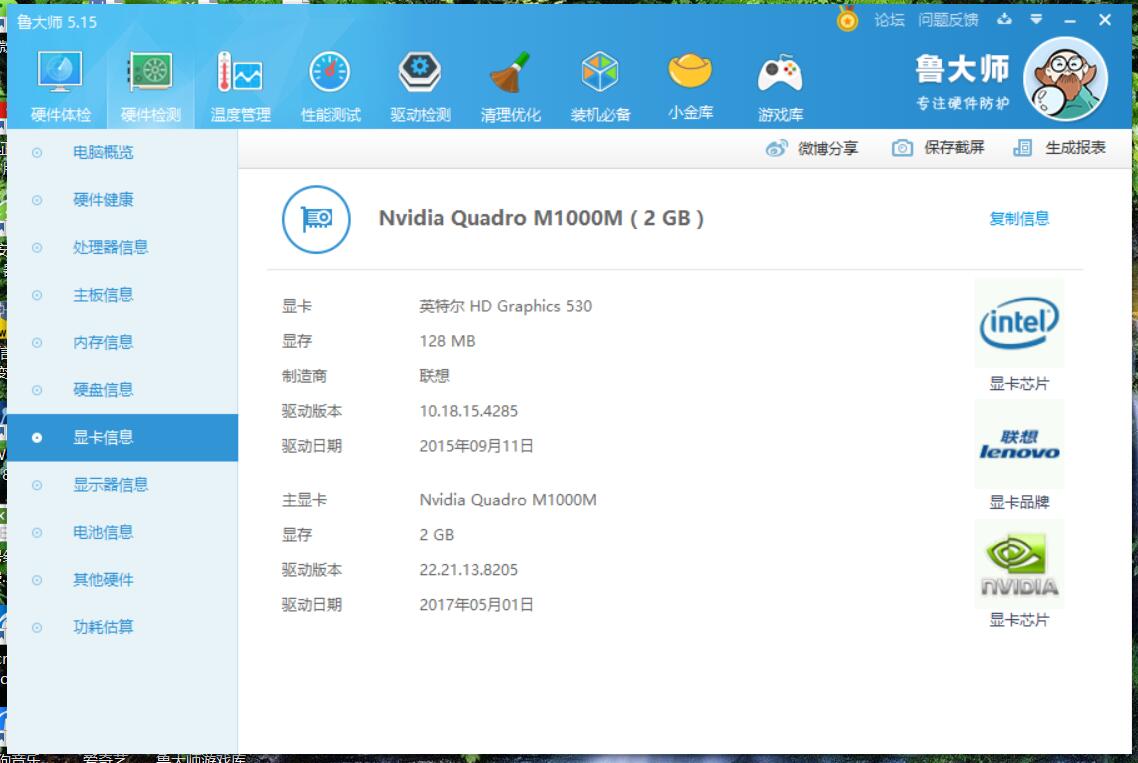The image size is (1138, 763).
Task: Click the Lenovo 显卡品牌 logo
Action: (1019, 444)
